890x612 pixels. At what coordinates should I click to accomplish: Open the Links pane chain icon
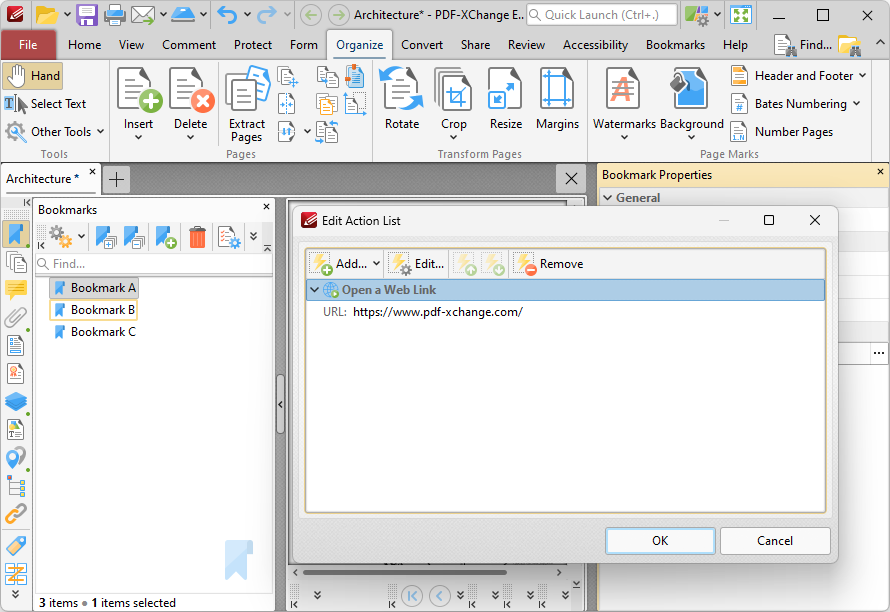tap(15, 514)
